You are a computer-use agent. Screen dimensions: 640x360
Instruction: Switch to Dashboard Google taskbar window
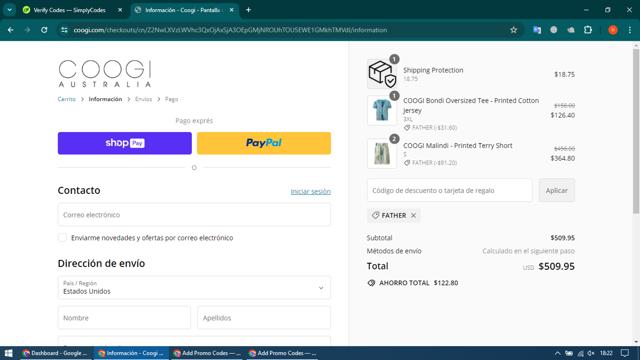pos(55,353)
